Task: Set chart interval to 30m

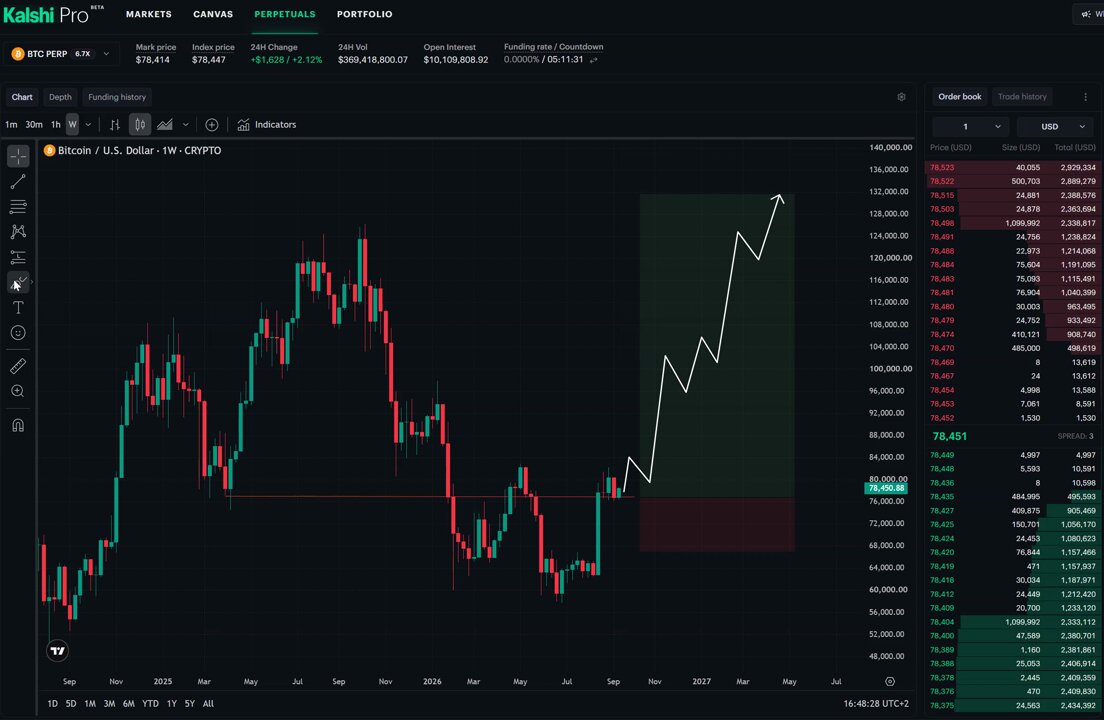Action: (x=34, y=125)
